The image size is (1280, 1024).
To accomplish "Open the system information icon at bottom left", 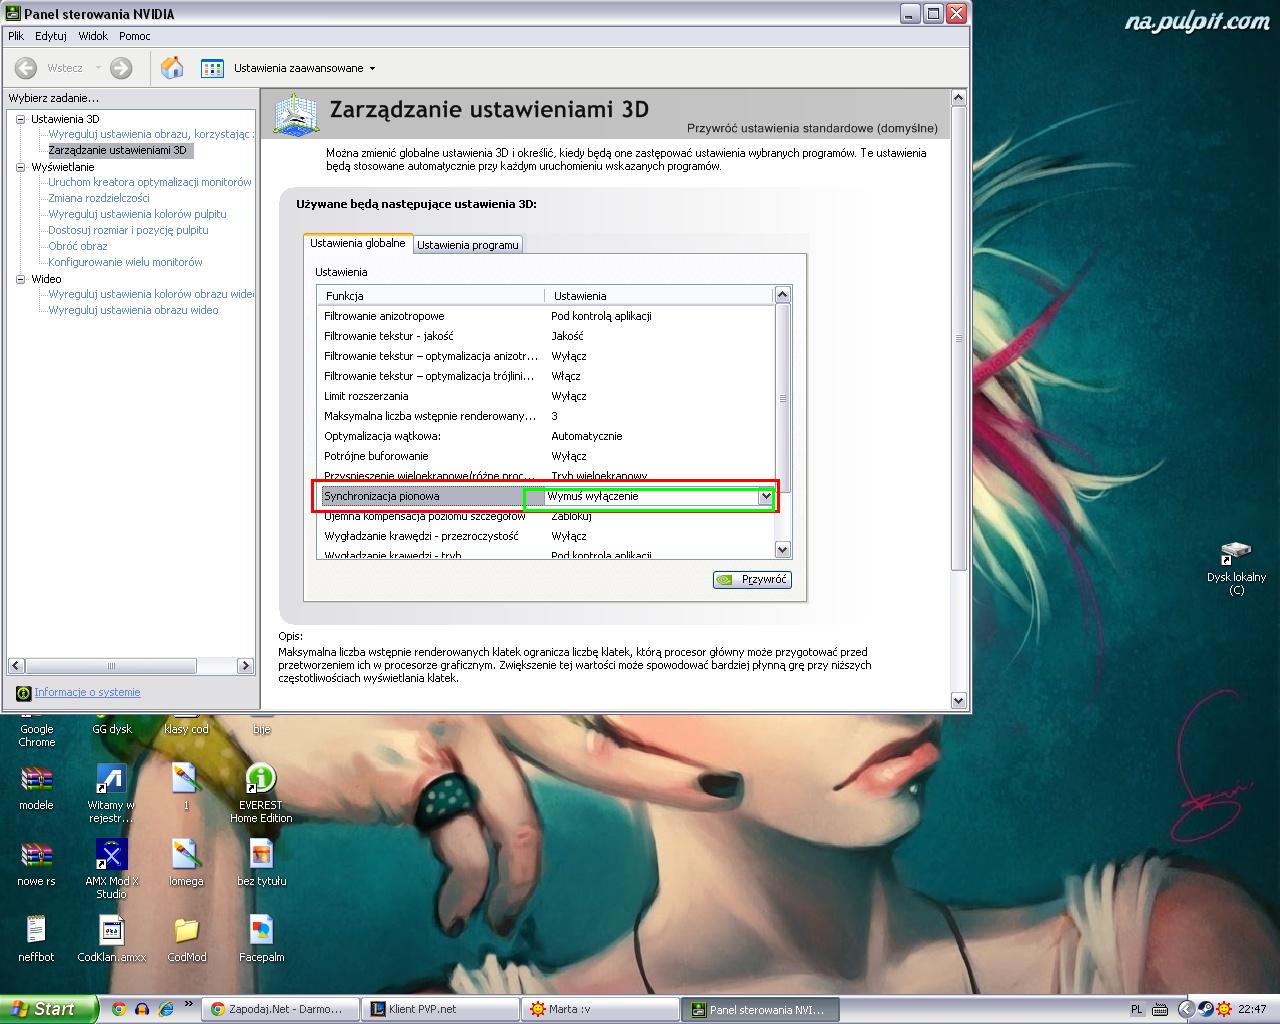I will pyautogui.click(x=23, y=693).
